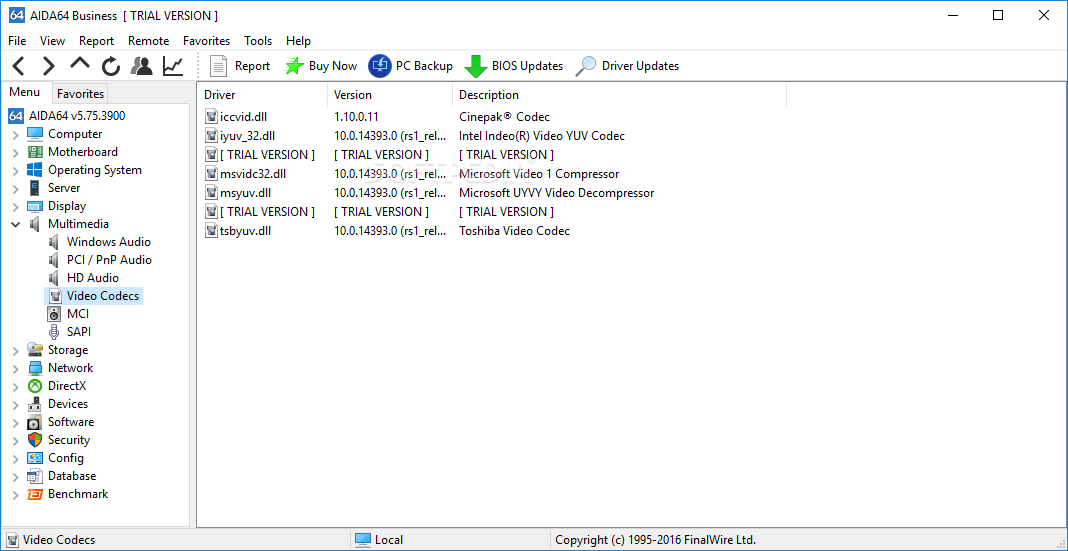This screenshot has width=1068, height=551.
Task: Click the Database icon in tree
Action: click(35, 476)
